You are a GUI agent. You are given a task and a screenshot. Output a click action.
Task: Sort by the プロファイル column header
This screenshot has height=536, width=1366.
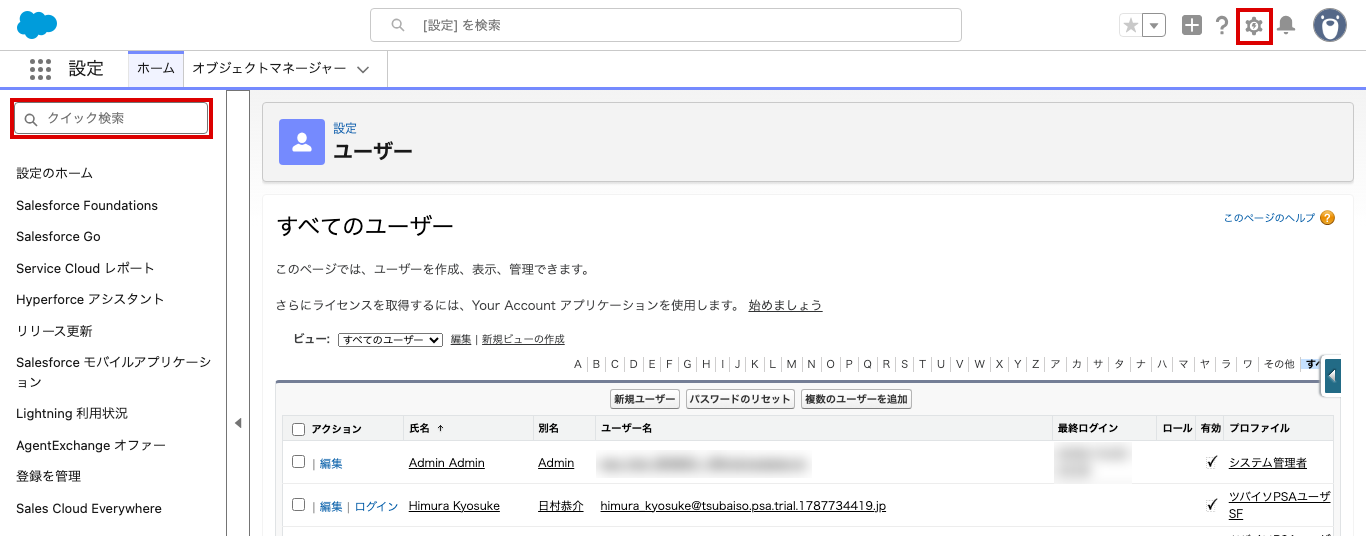[1259, 428]
